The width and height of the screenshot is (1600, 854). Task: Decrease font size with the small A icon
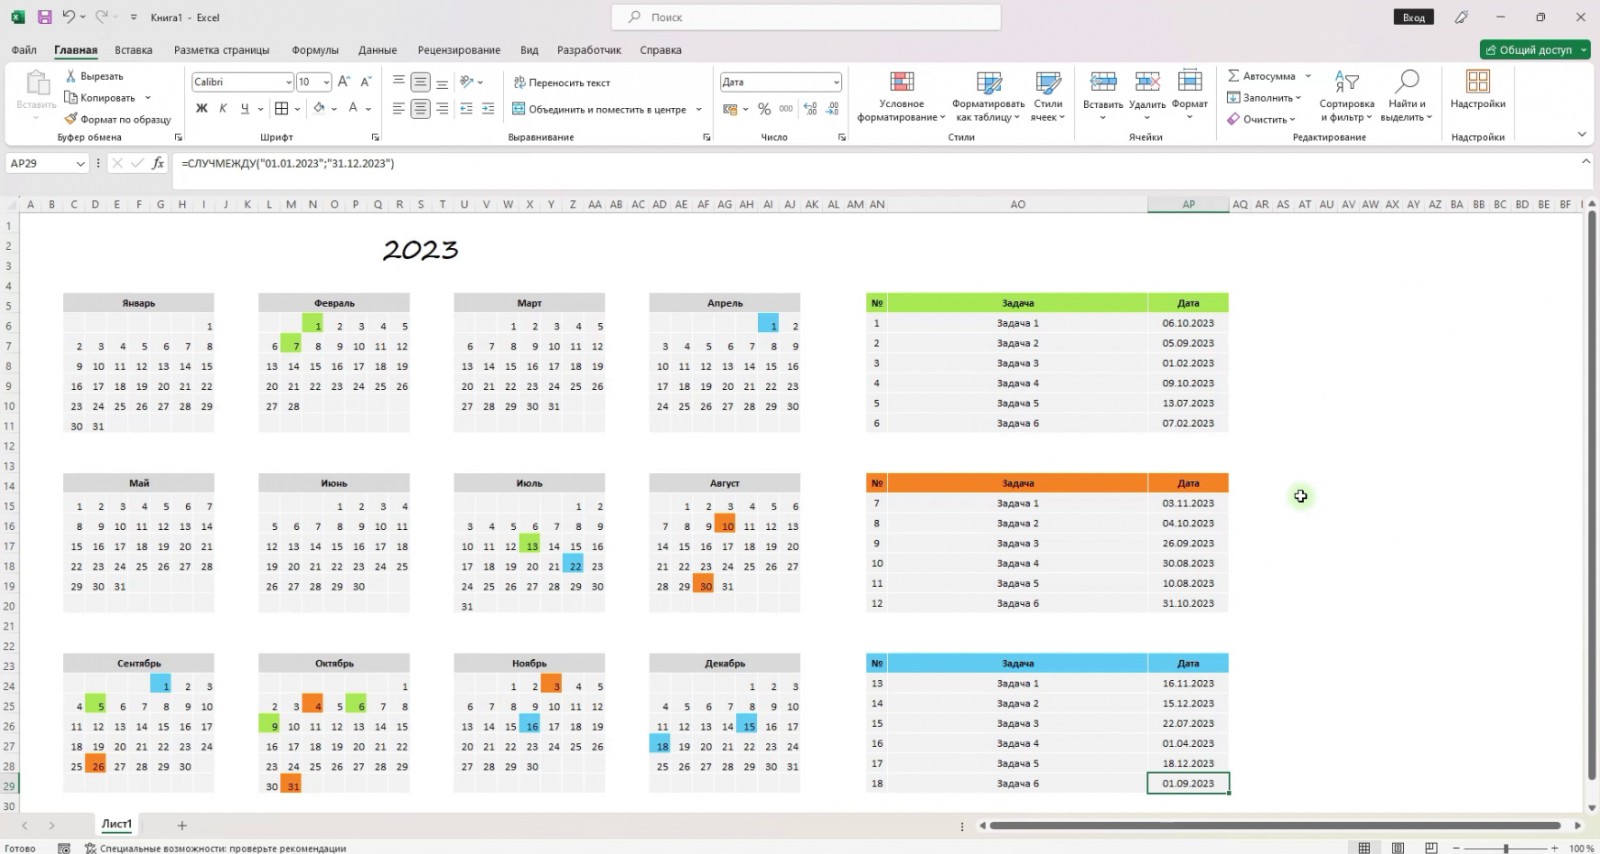(366, 82)
